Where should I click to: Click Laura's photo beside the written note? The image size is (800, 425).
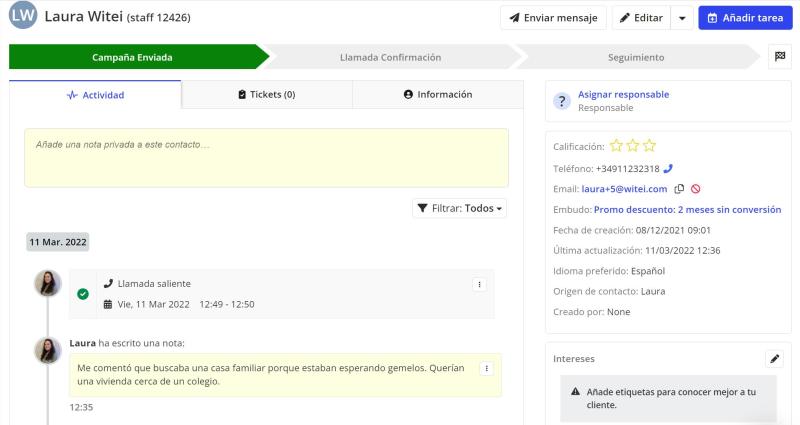coord(48,350)
